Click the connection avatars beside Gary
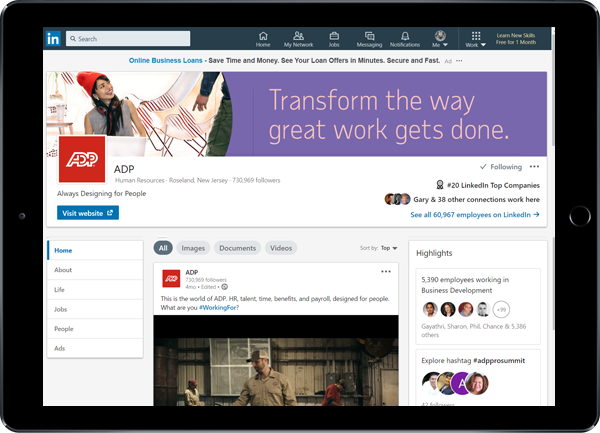600x433 pixels. [397, 199]
